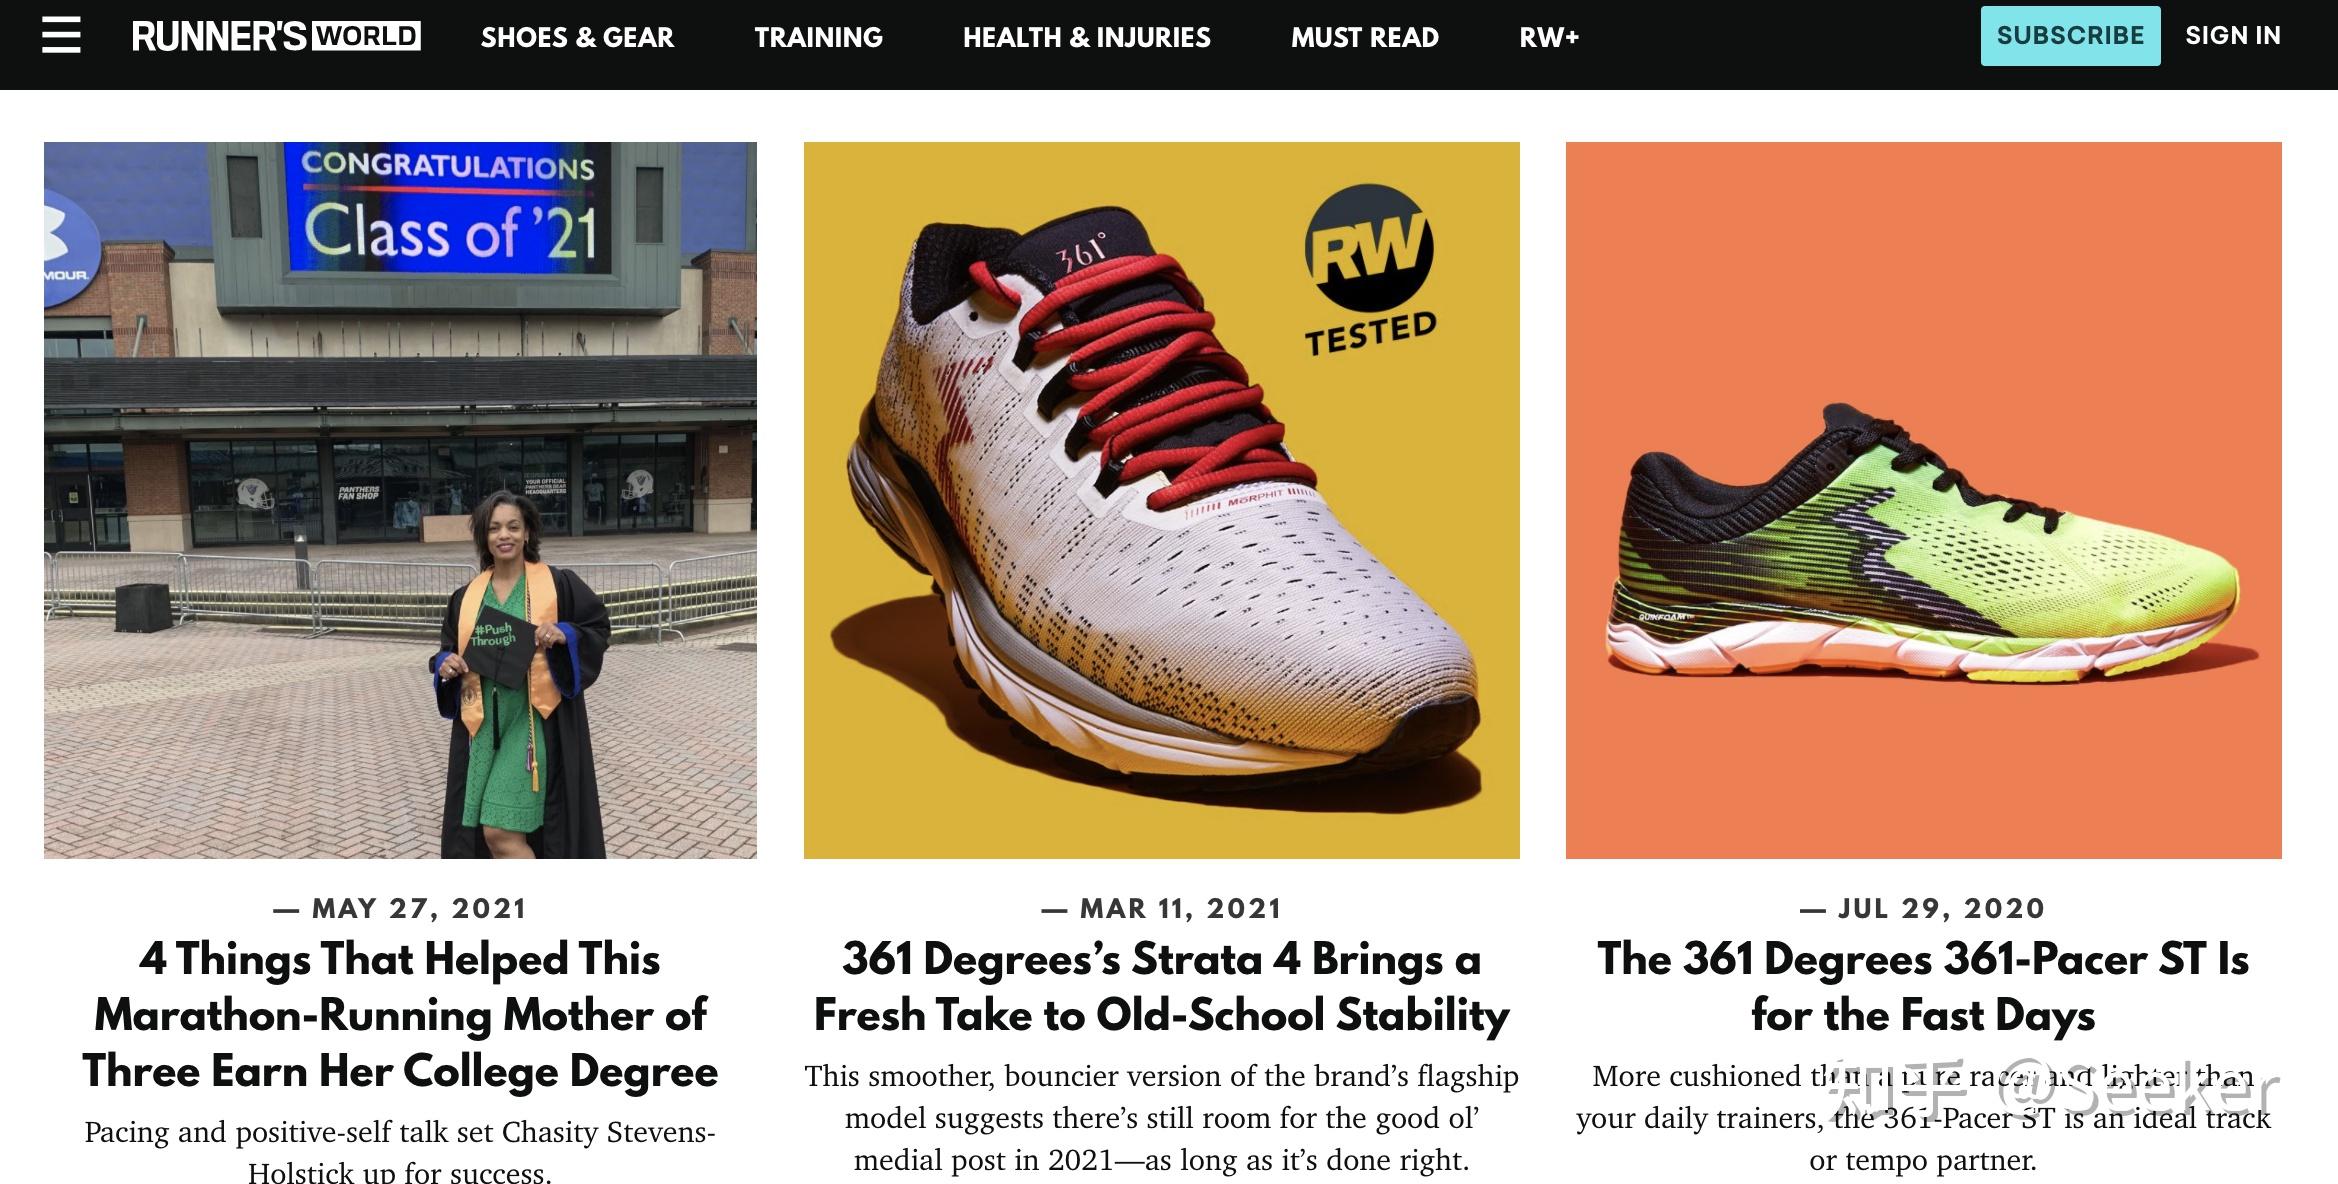Go to the Training section
The width and height of the screenshot is (2338, 1184).
pyautogui.click(x=818, y=38)
